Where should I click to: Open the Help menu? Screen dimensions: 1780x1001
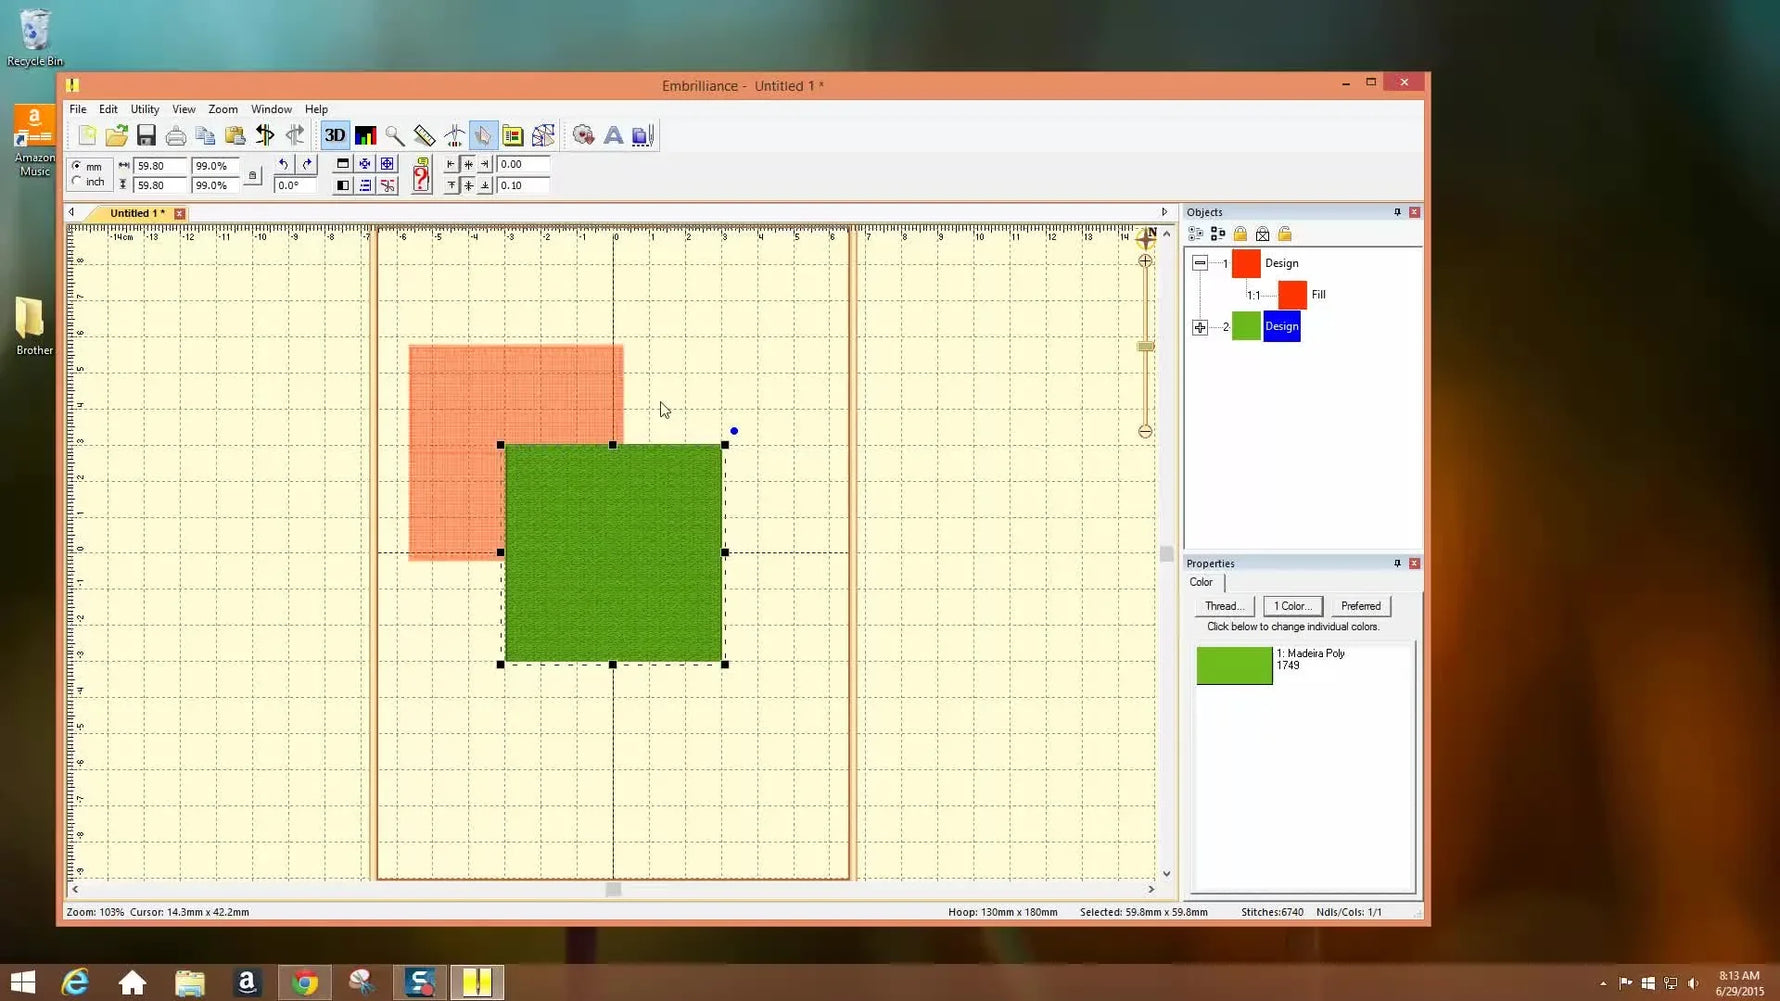[316, 109]
